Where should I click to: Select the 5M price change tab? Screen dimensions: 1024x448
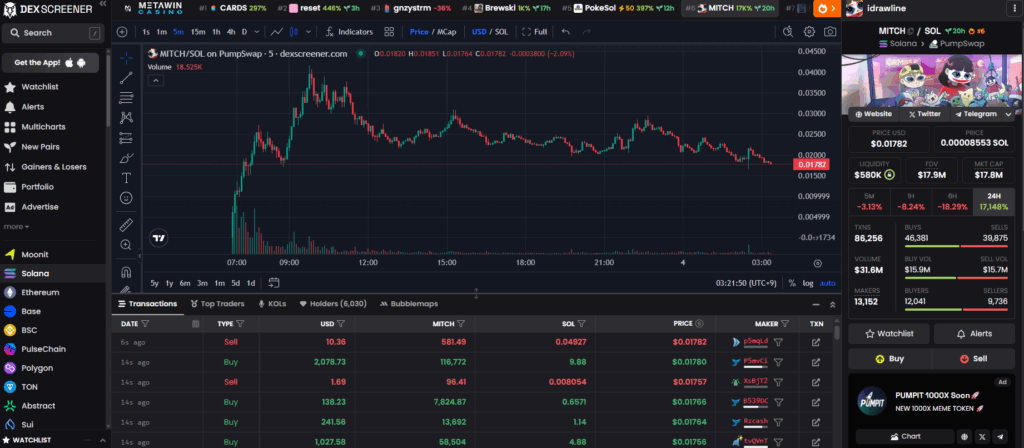[869, 201]
